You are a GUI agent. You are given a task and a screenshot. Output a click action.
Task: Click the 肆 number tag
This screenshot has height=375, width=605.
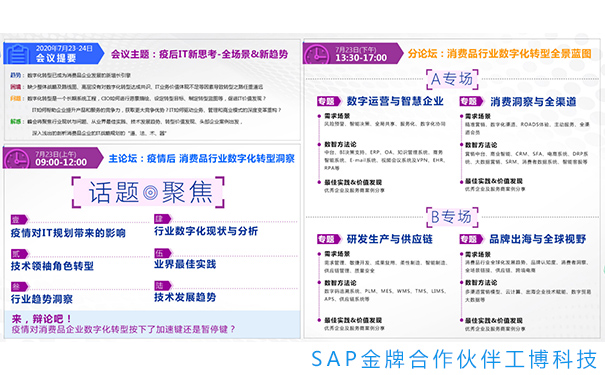click(x=162, y=219)
